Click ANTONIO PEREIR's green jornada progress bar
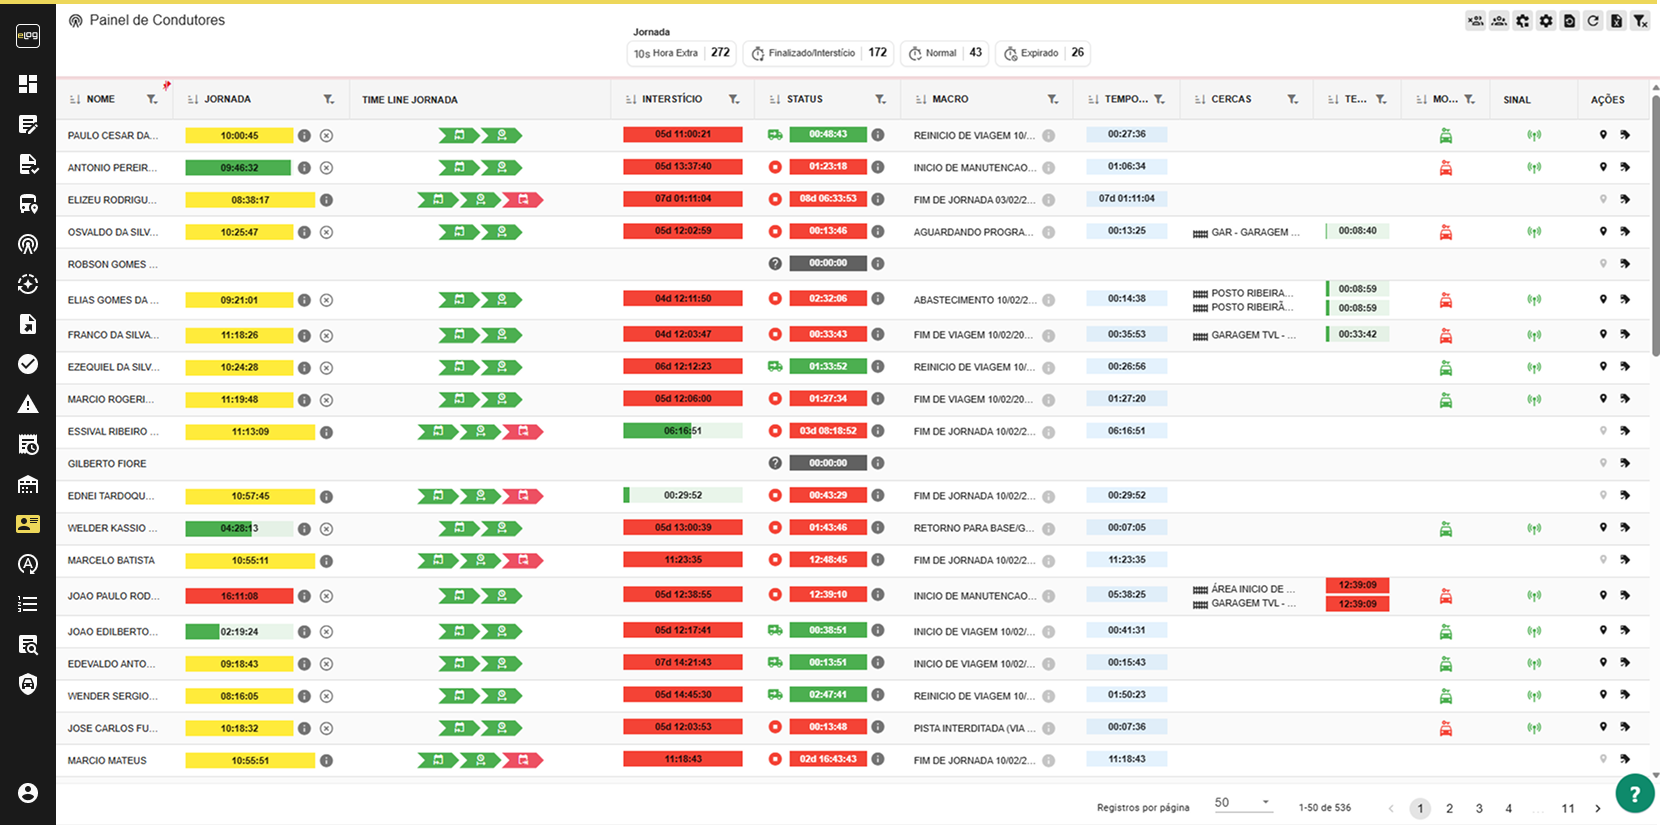 tap(238, 168)
